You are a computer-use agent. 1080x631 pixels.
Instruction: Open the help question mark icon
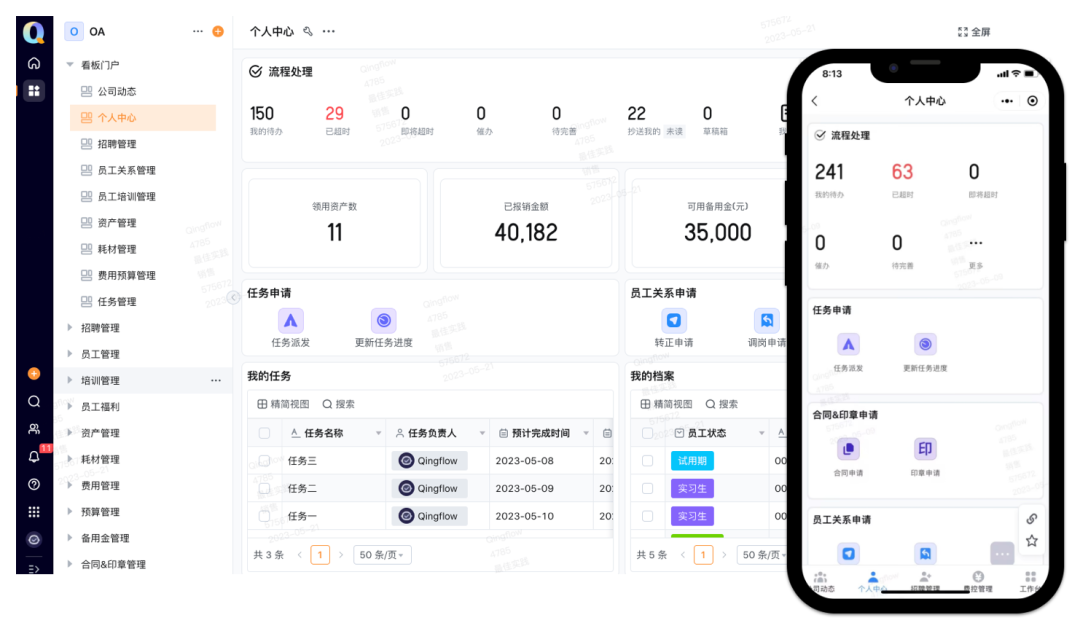click(x=34, y=484)
